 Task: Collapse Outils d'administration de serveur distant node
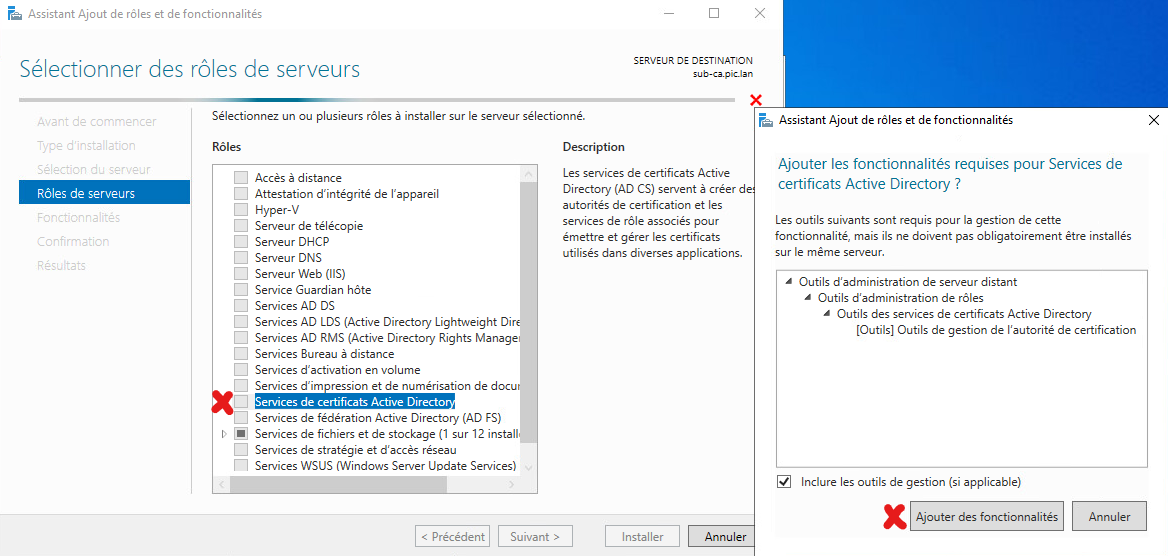789,282
